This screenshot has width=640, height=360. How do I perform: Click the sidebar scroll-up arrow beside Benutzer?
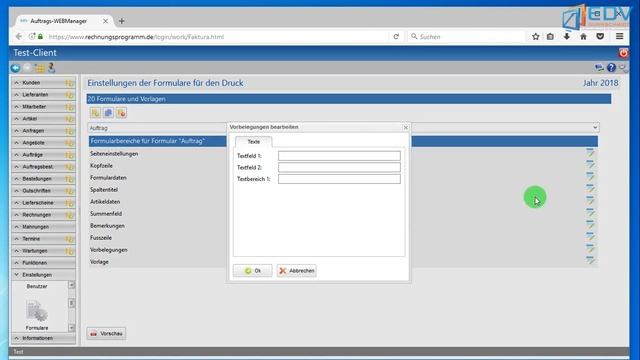click(71, 285)
